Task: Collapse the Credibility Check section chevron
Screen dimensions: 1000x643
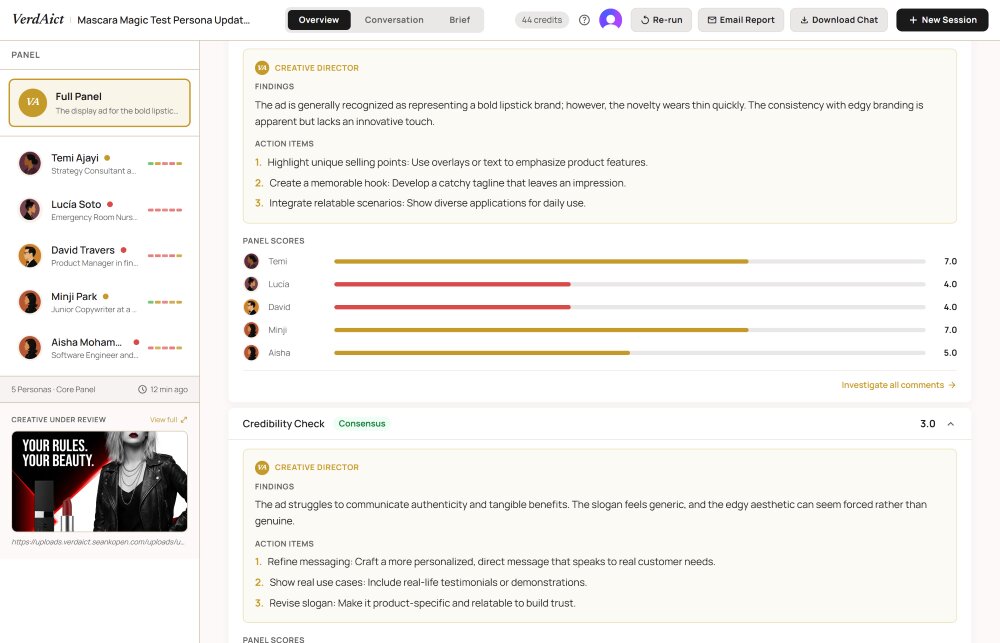Action: 950,424
